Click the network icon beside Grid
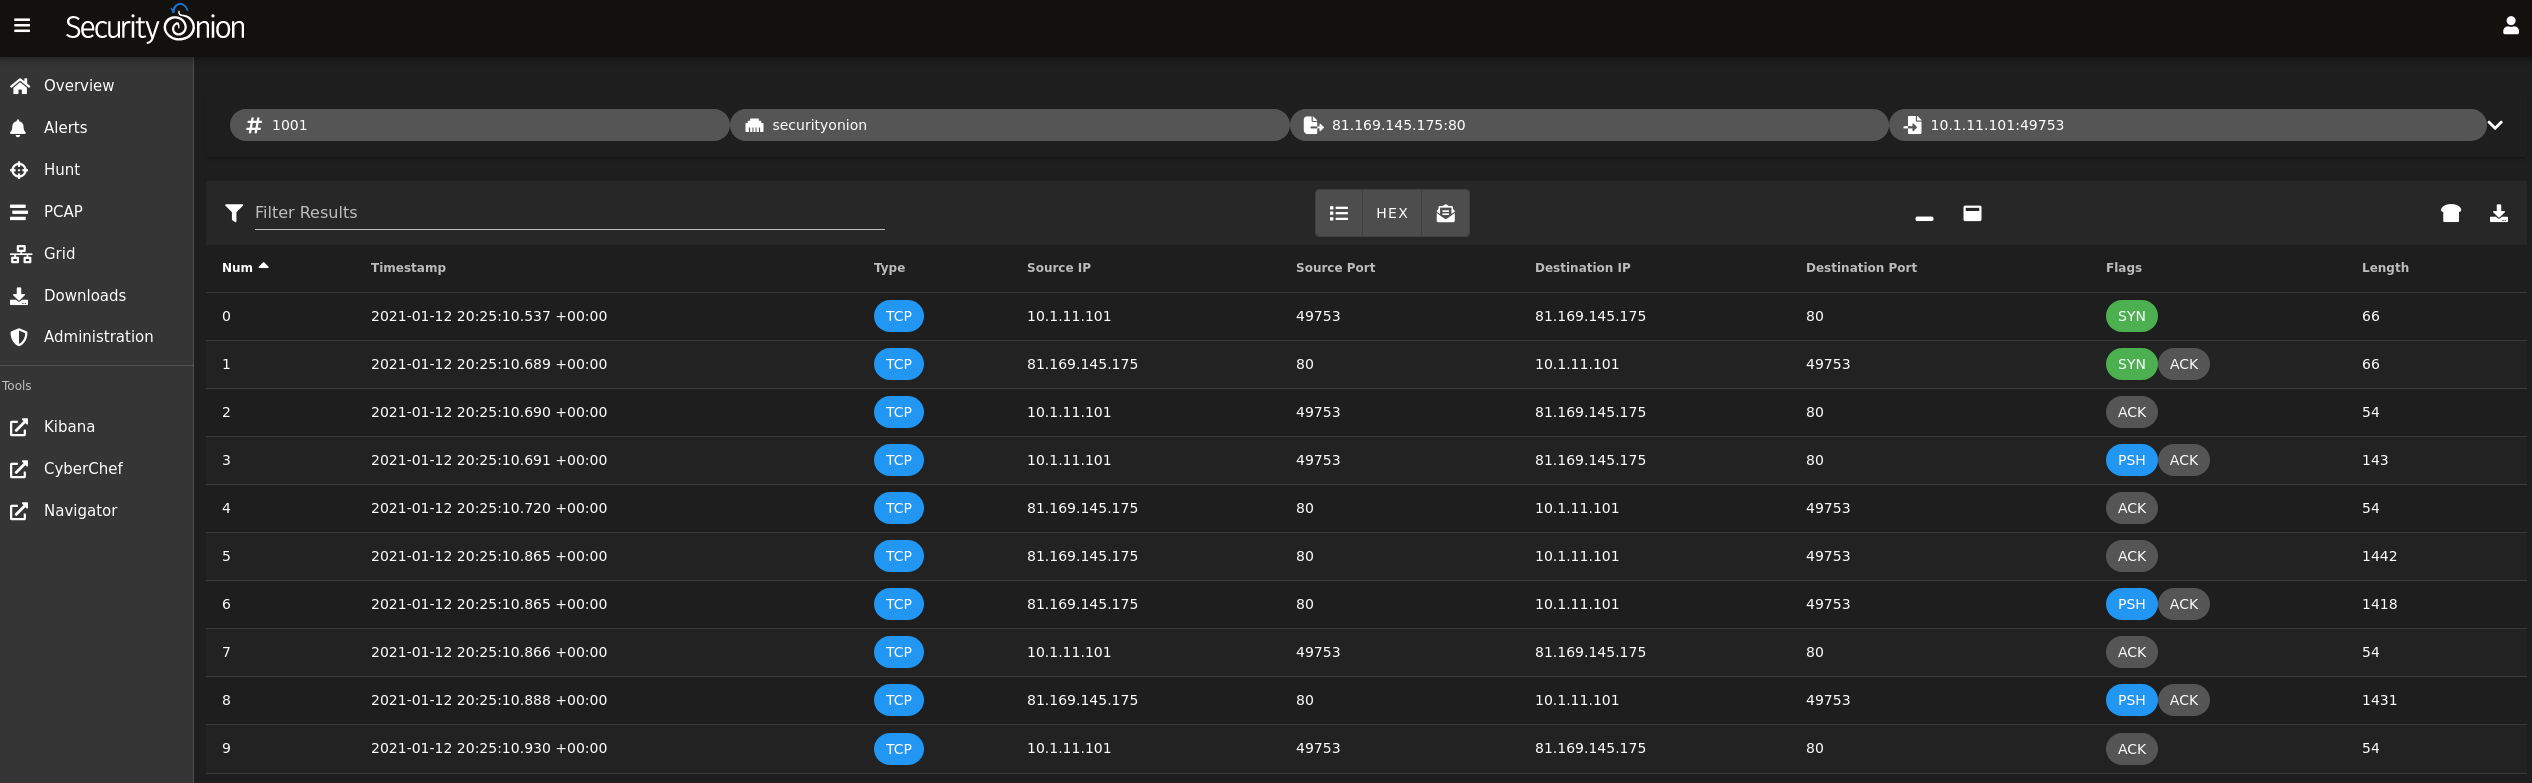This screenshot has height=783, width=2532. pos(20,254)
